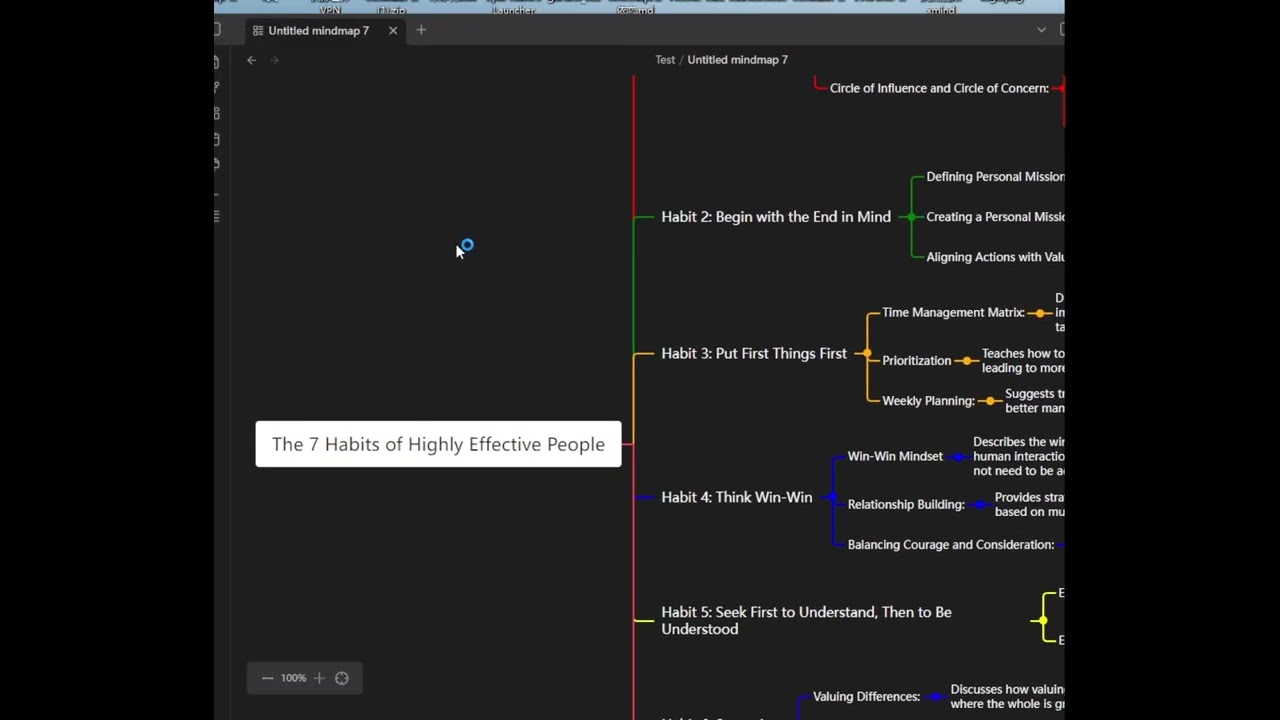Collapse Habit 3 branch via orange dot
Screen dimensions: 1280x720
pyautogui.click(x=866, y=354)
